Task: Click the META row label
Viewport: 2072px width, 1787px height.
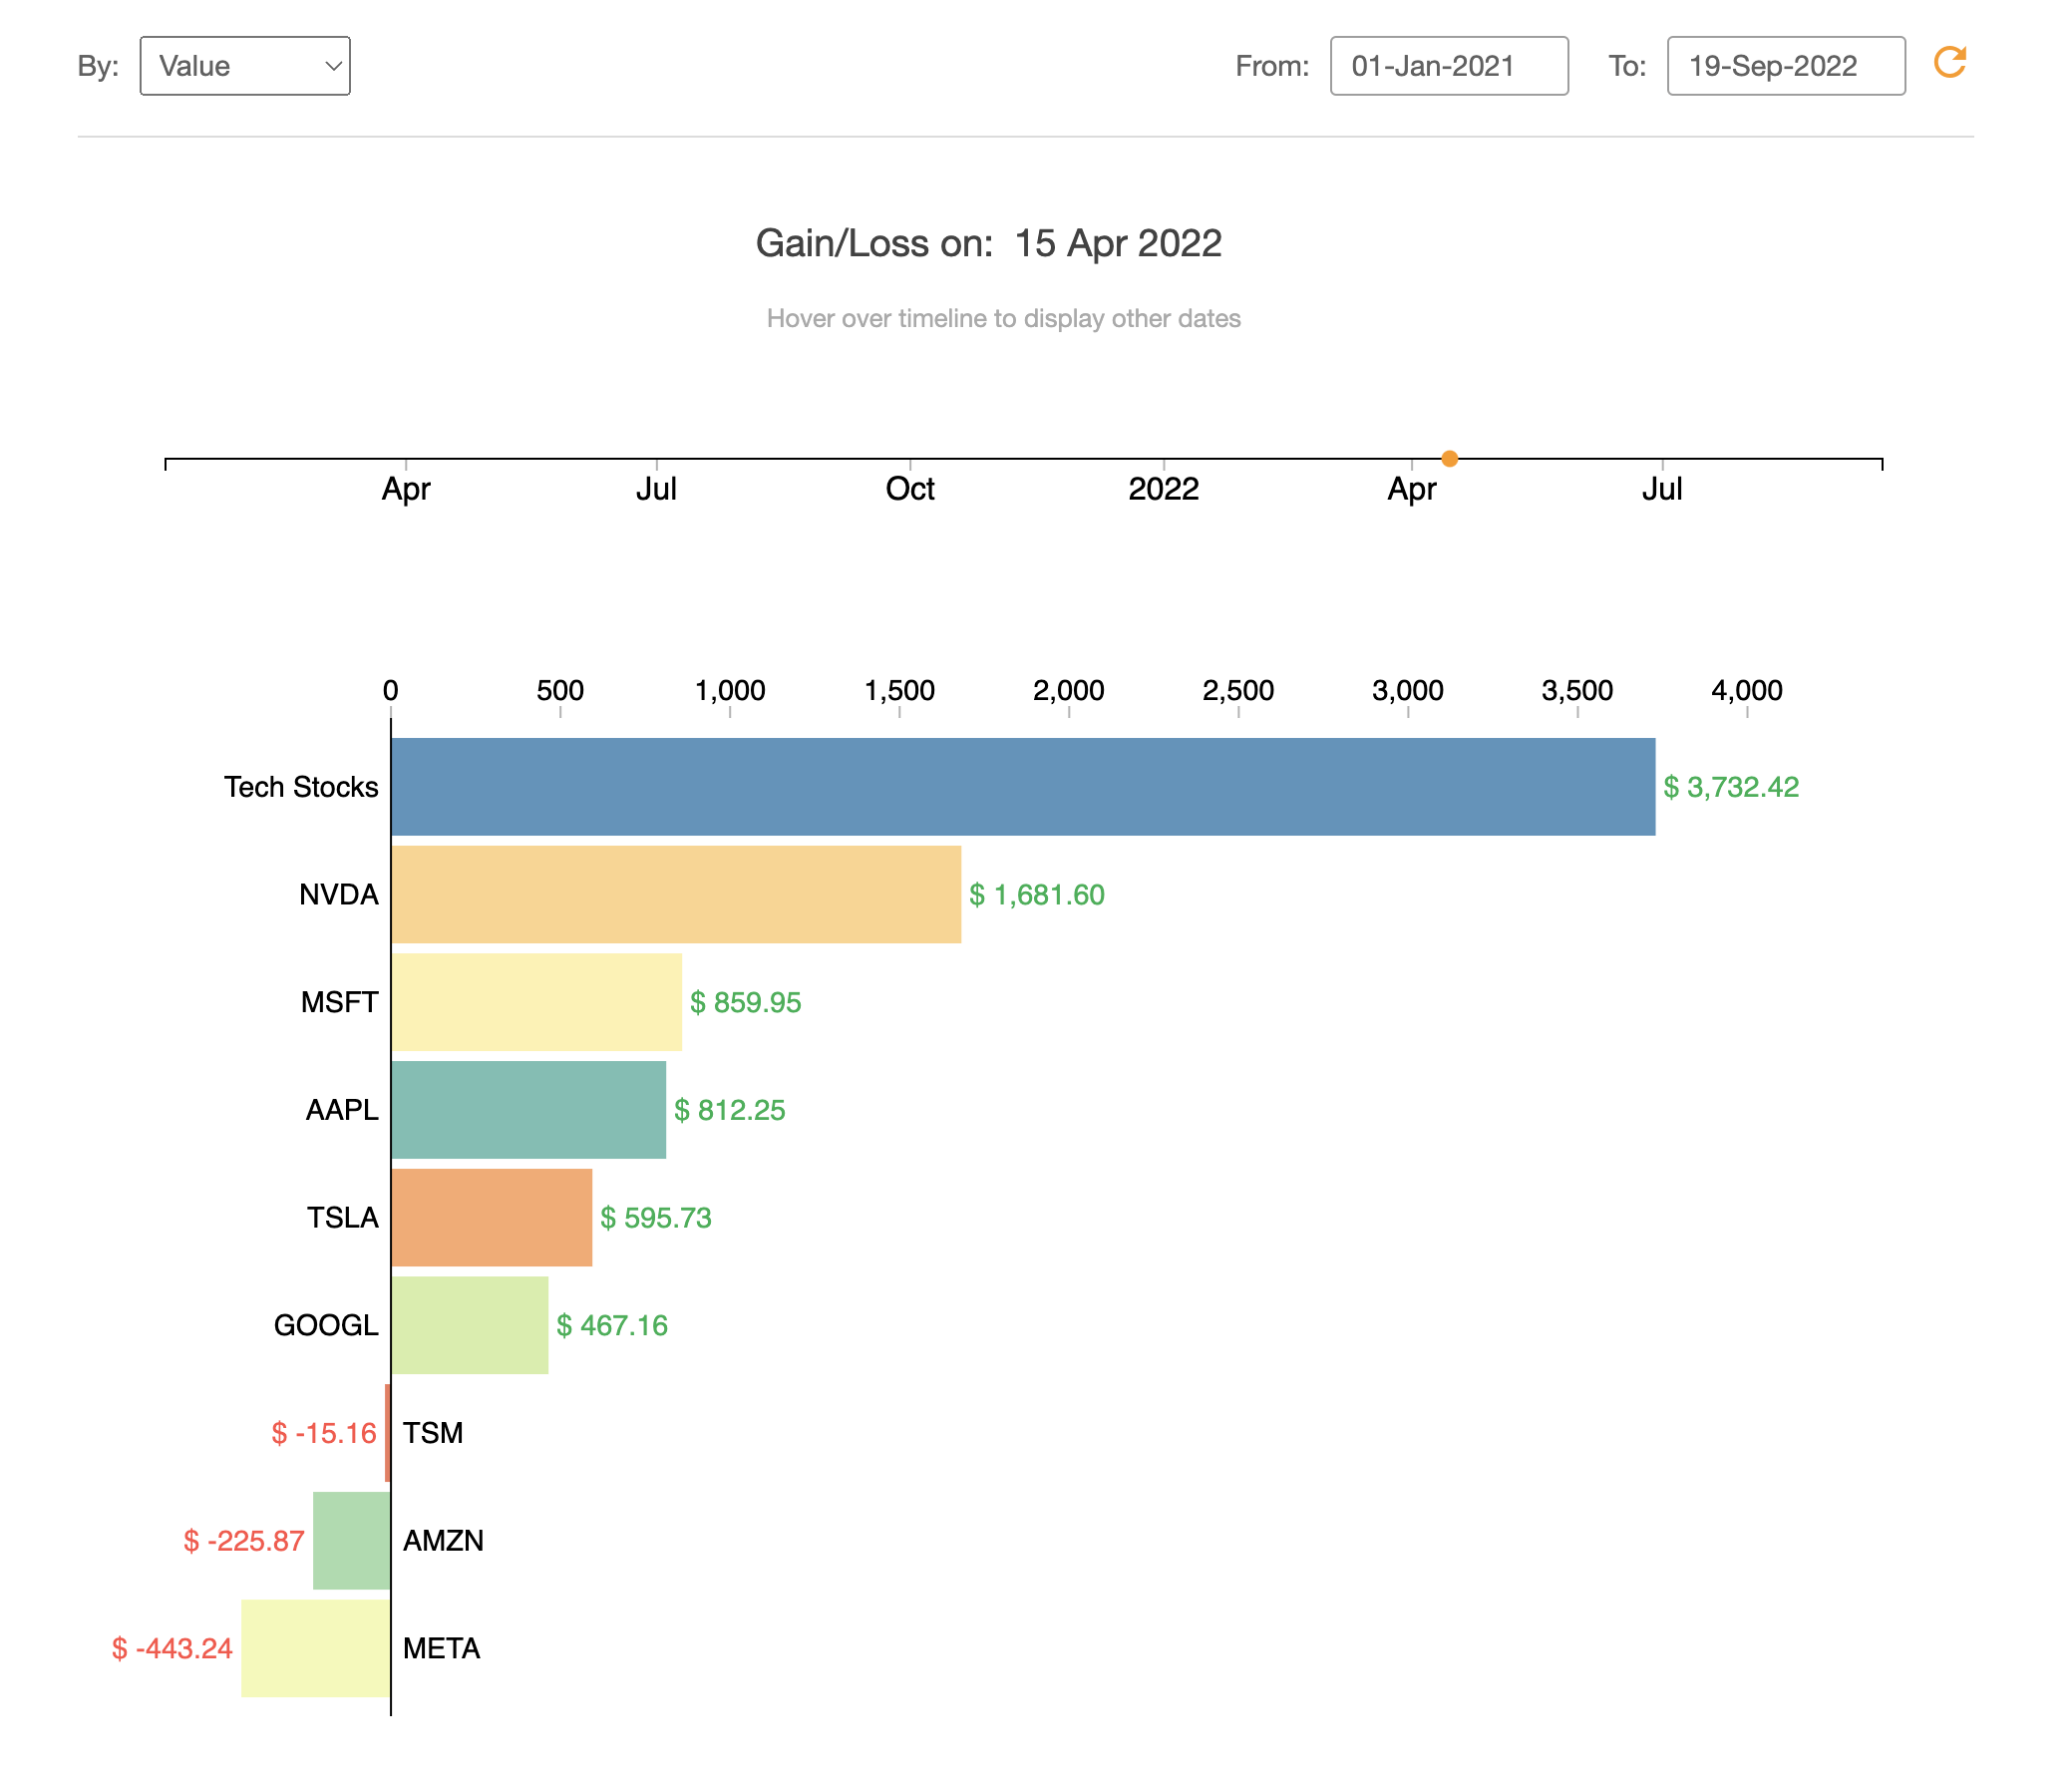Action: [442, 1648]
